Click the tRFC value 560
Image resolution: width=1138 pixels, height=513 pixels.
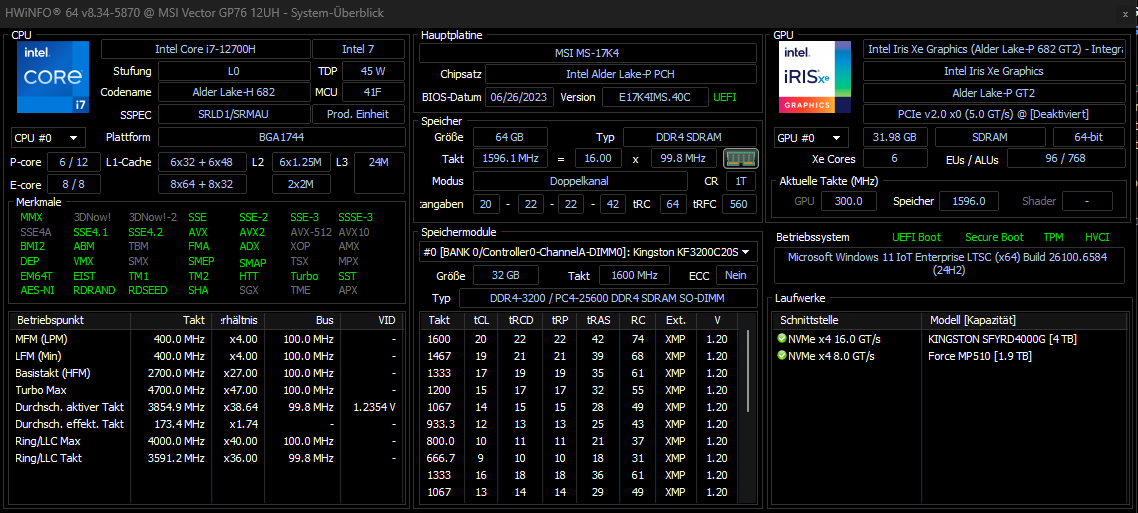[x=739, y=204]
